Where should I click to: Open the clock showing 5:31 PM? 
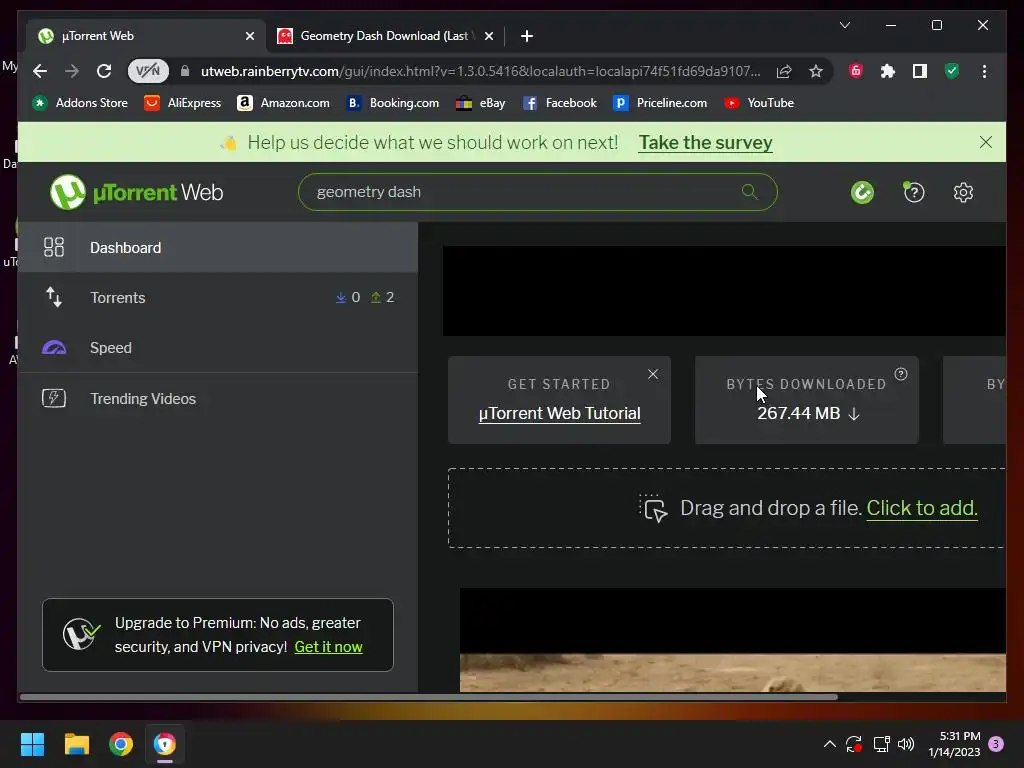click(954, 744)
